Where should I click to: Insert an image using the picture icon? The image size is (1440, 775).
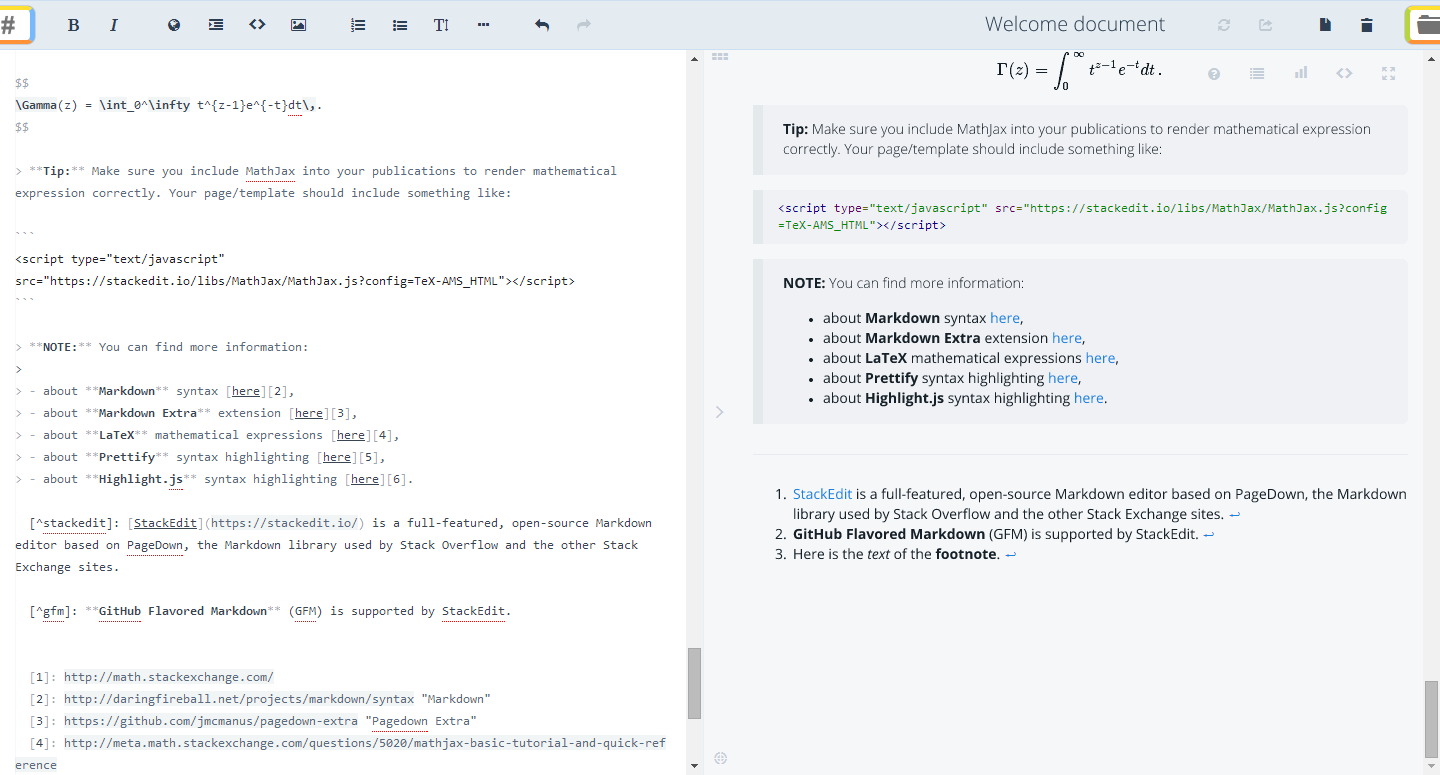pos(298,25)
